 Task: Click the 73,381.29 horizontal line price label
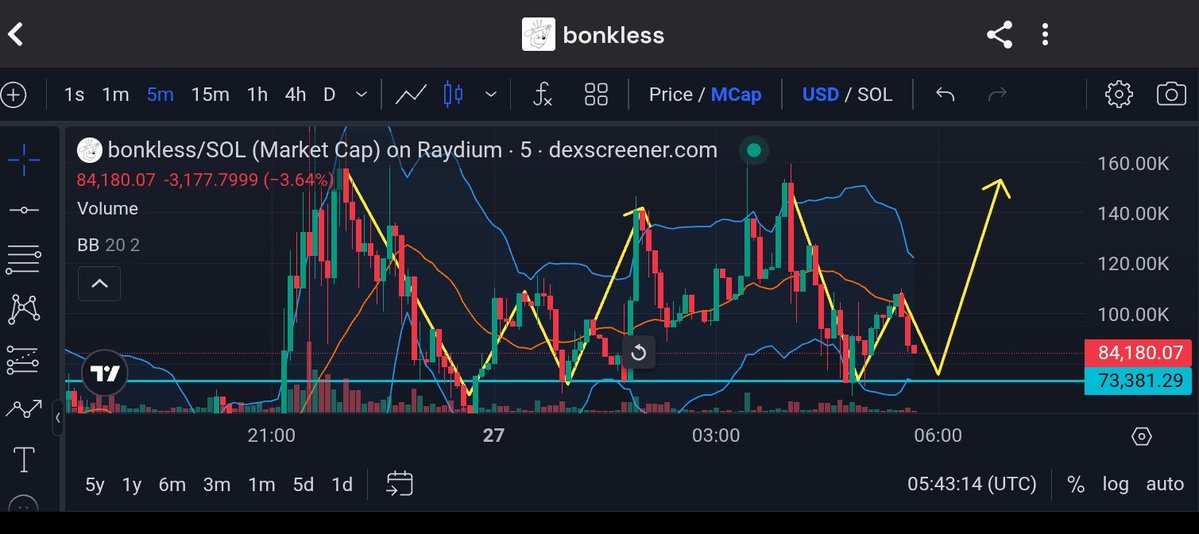[x=1139, y=380]
